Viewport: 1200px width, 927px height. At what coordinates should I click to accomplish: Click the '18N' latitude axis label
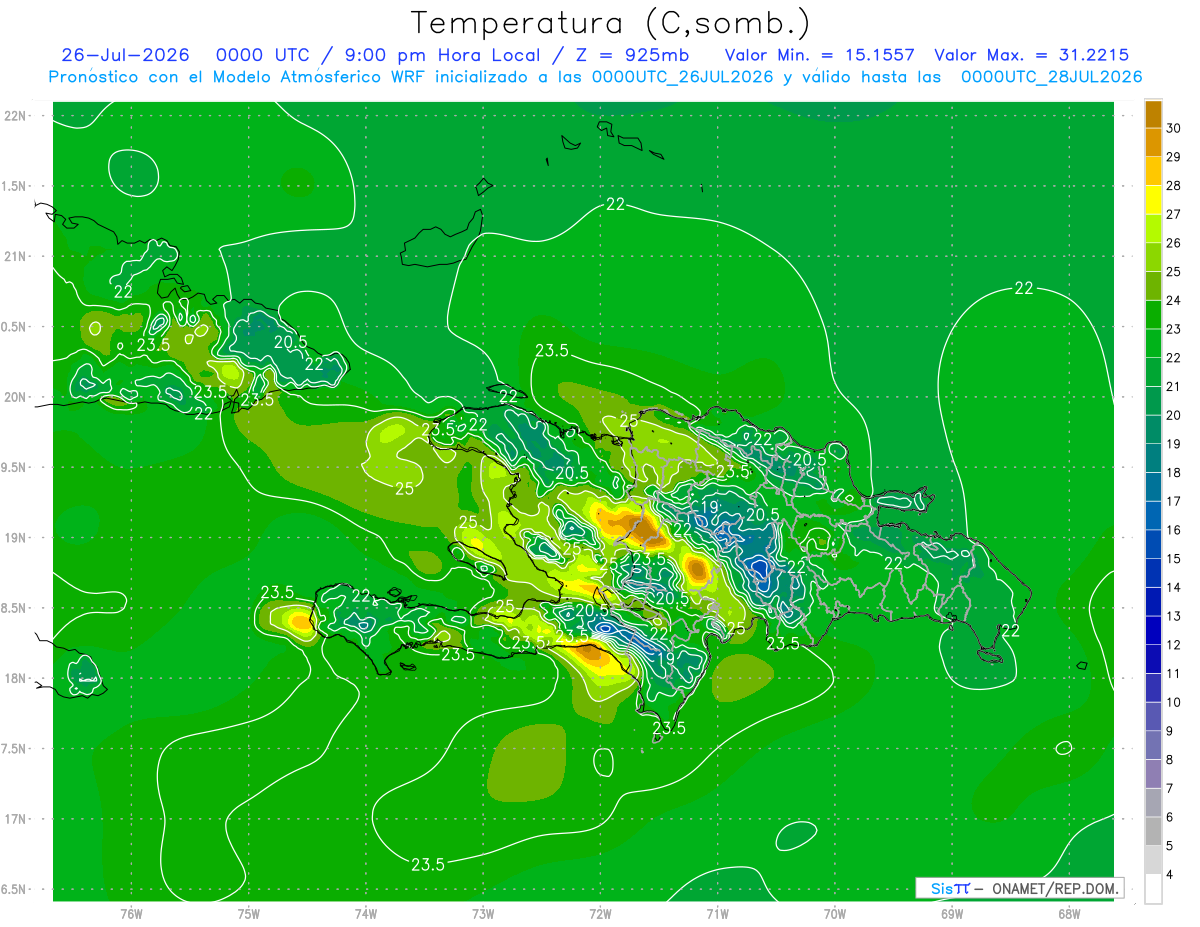(x=16, y=678)
